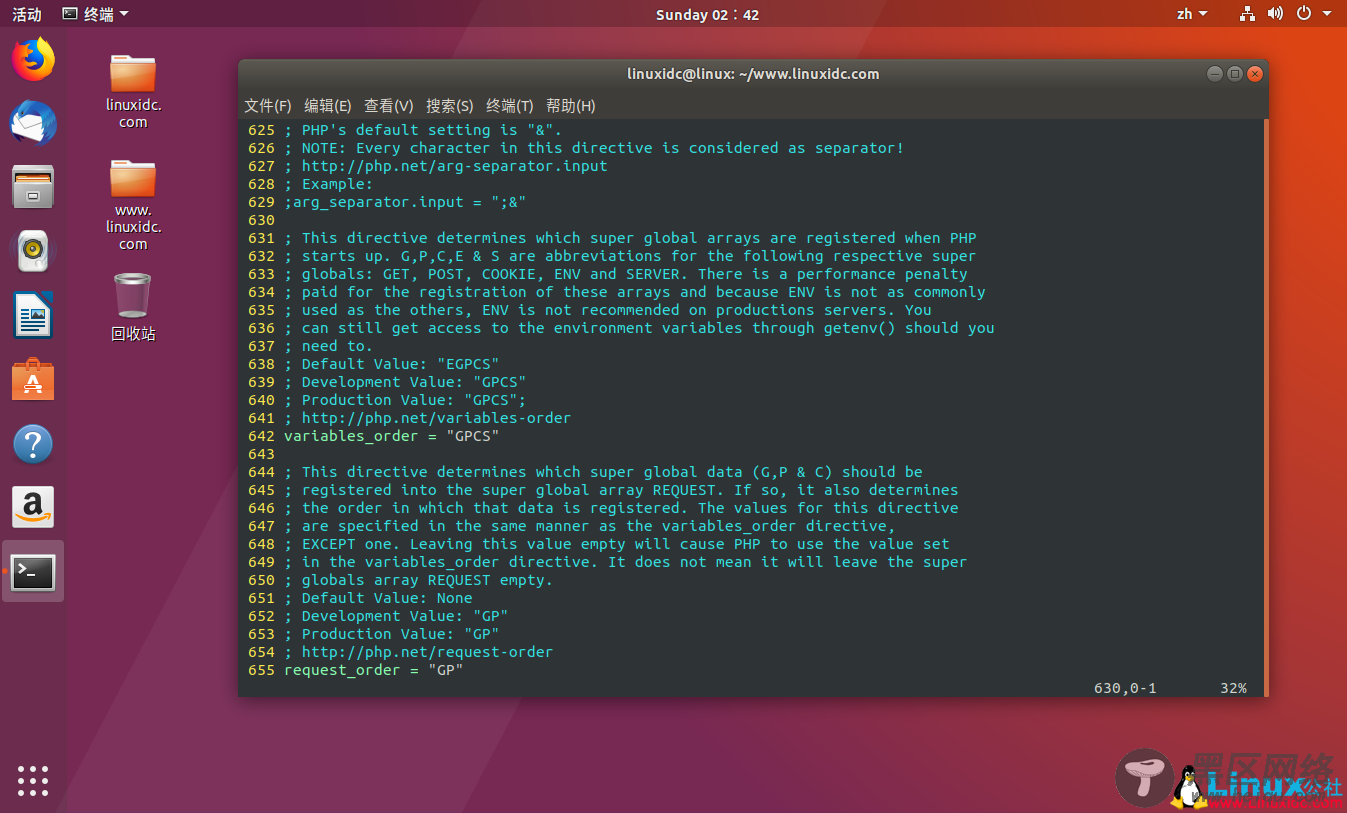Select the linuxidc.com desktop folder
This screenshot has width=1347, height=813.
click(x=133, y=91)
